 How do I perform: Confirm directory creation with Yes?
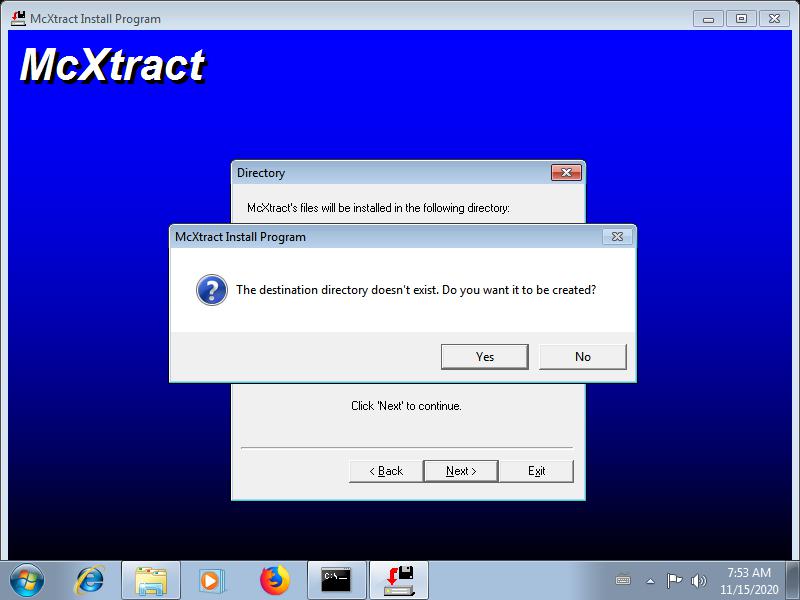(x=484, y=357)
